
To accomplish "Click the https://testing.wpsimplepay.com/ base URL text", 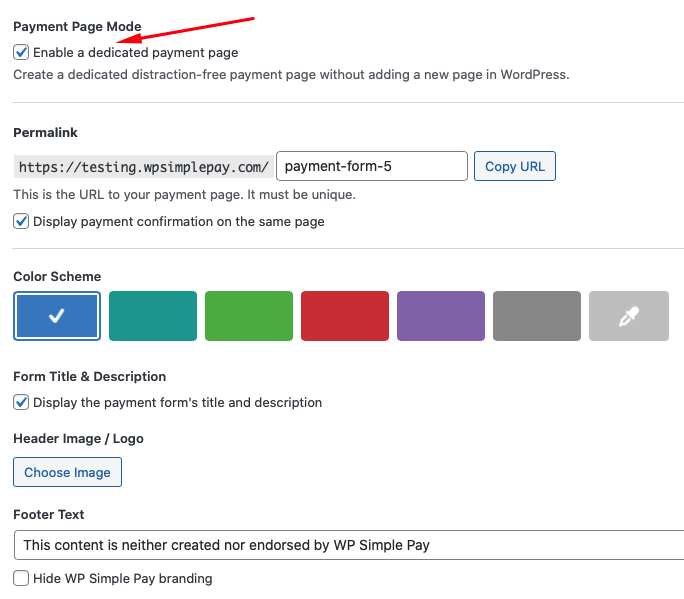I will coord(143,166).
